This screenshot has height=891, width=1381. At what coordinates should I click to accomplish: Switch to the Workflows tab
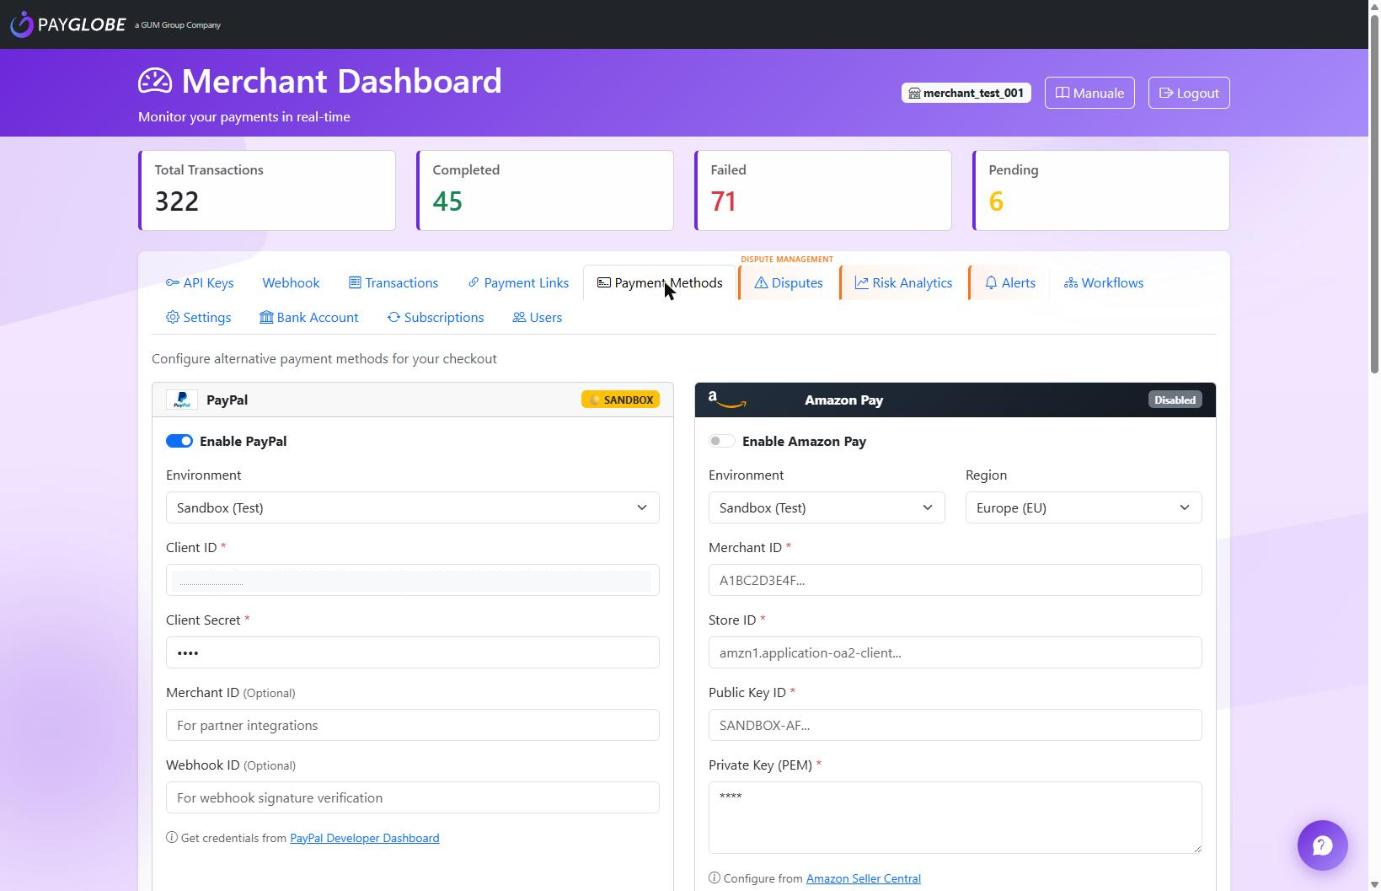click(1103, 283)
